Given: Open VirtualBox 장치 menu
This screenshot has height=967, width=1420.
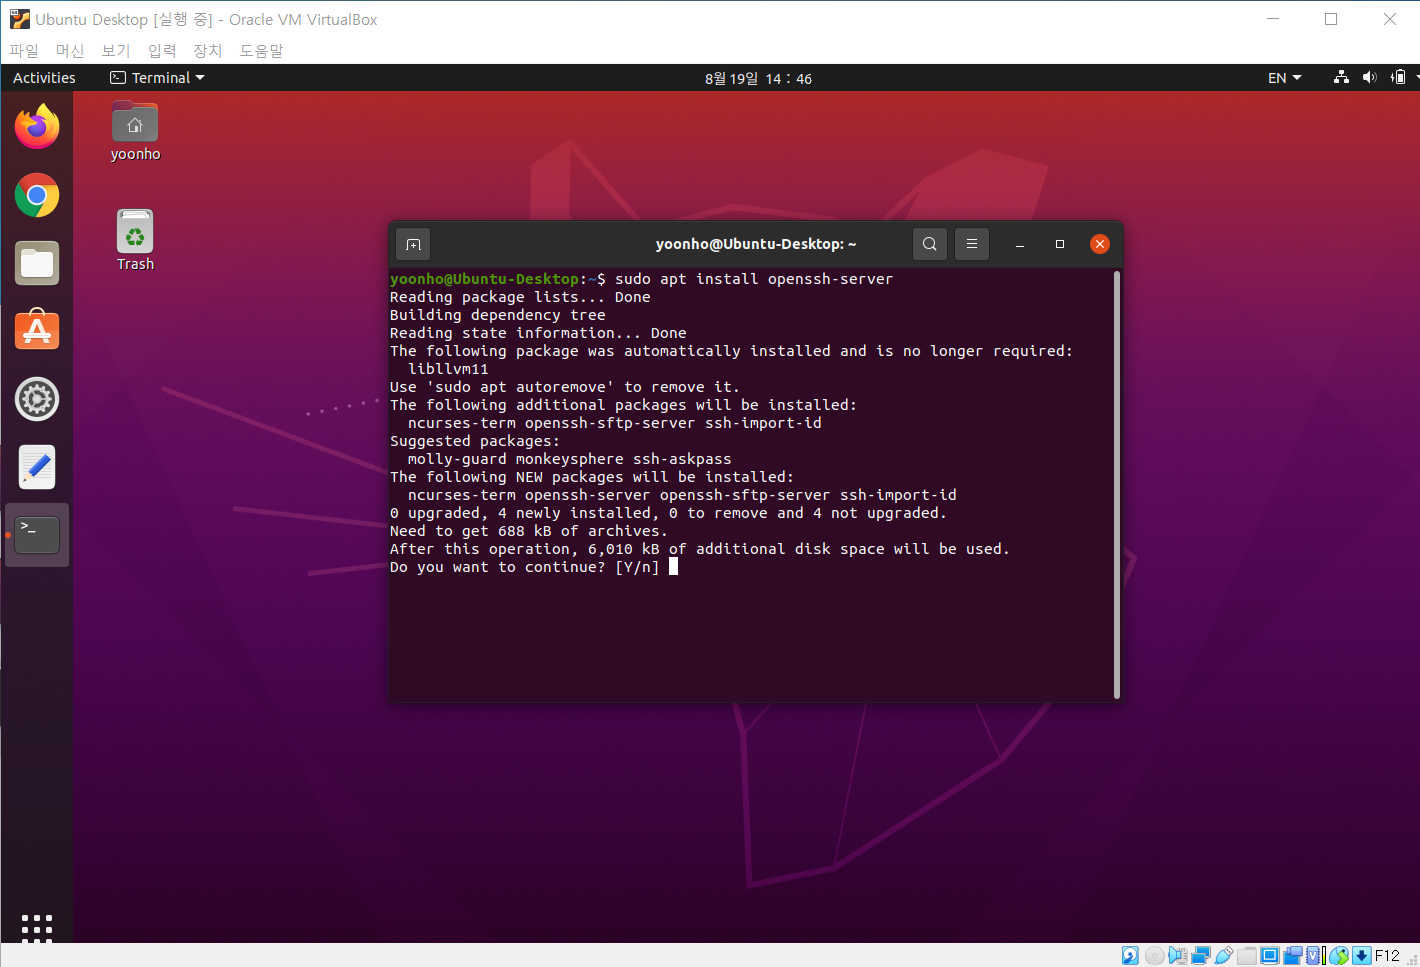Looking at the screenshot, I should [208, 50].
